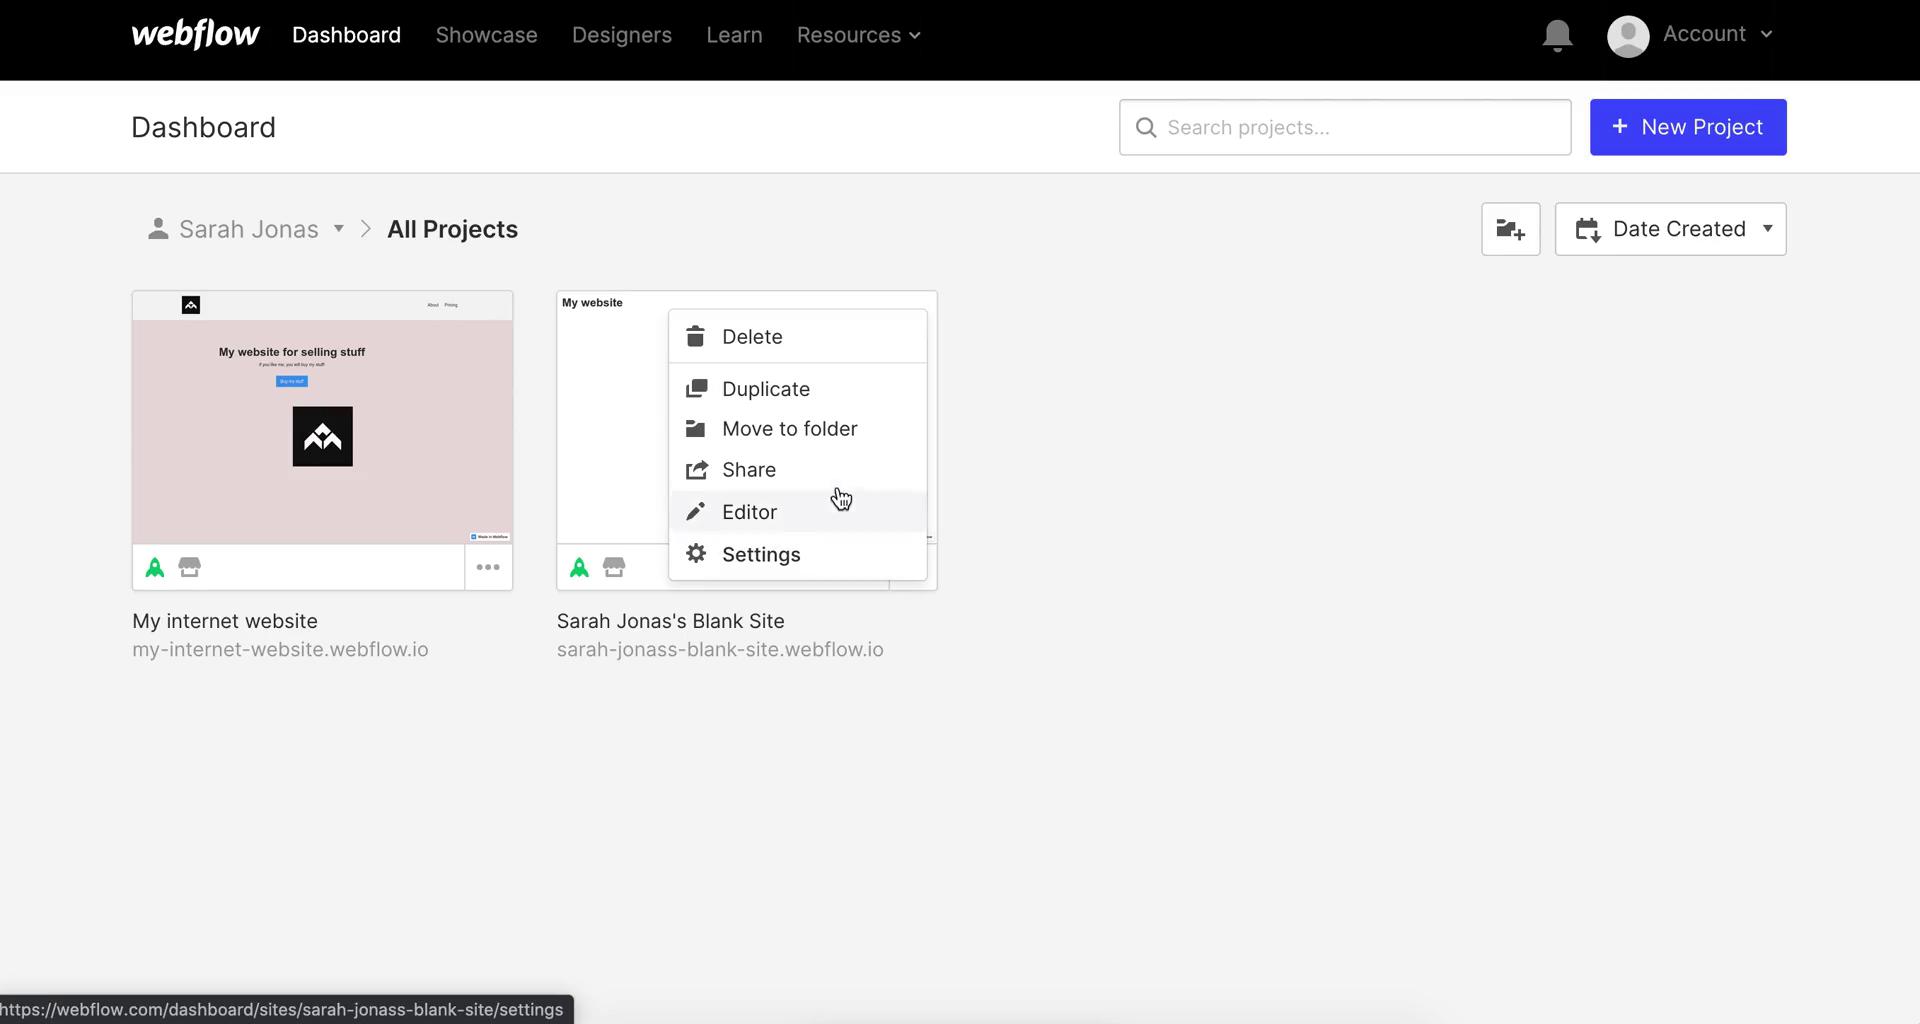Click the calendar sort icon
Image resolution: width=1920 pixels, height=1024 pixels.
click(x=1588, y=230)
